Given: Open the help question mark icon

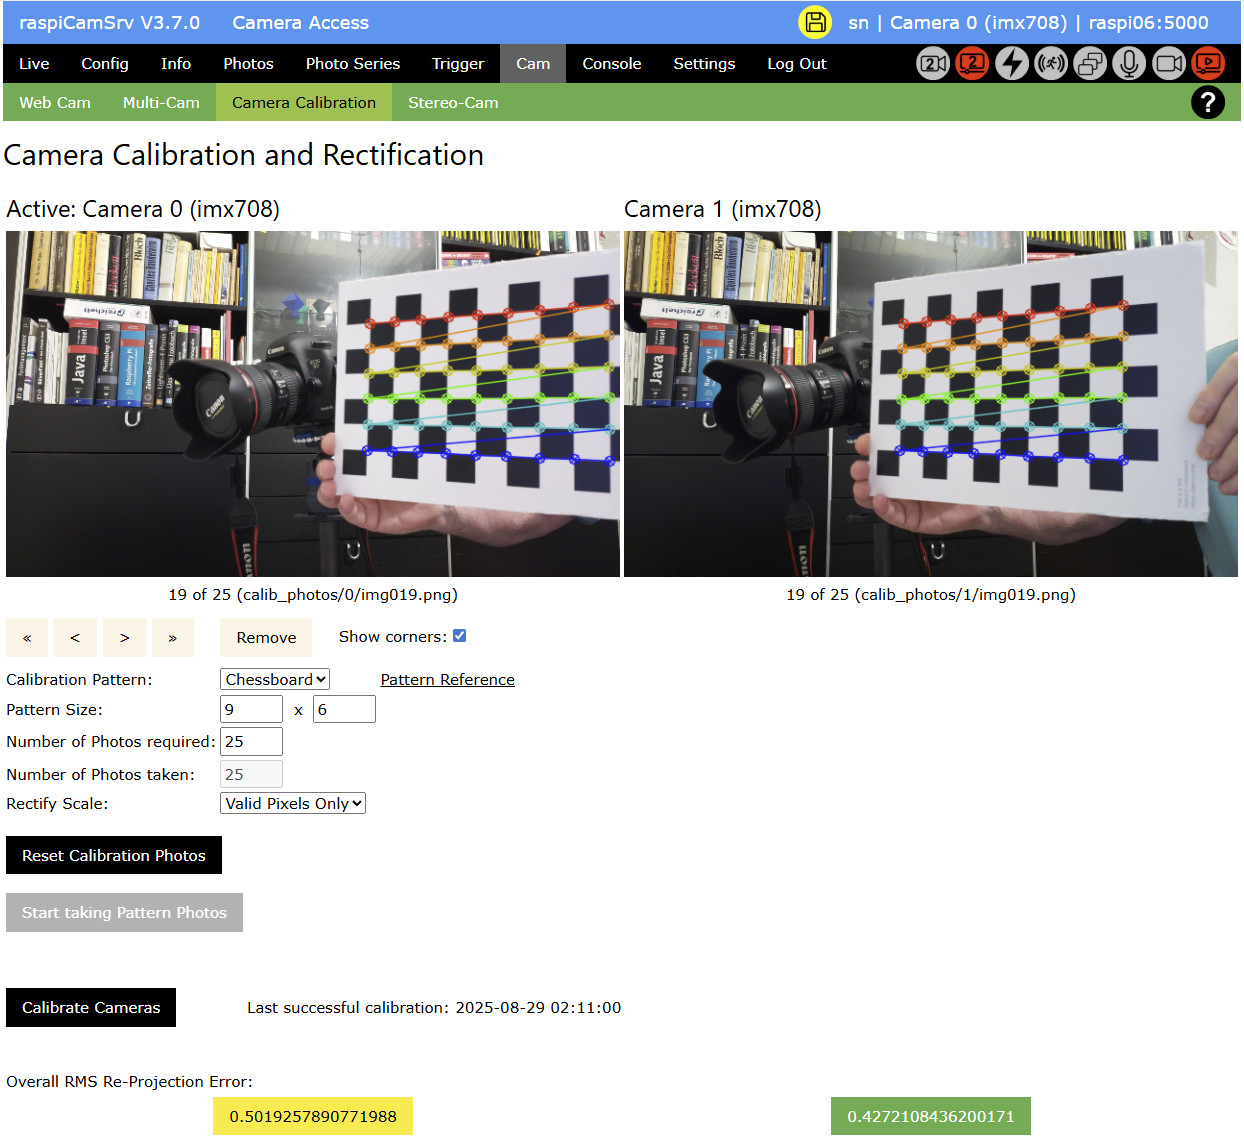Looking at the screenshot, I should (x=1207, y=102).
